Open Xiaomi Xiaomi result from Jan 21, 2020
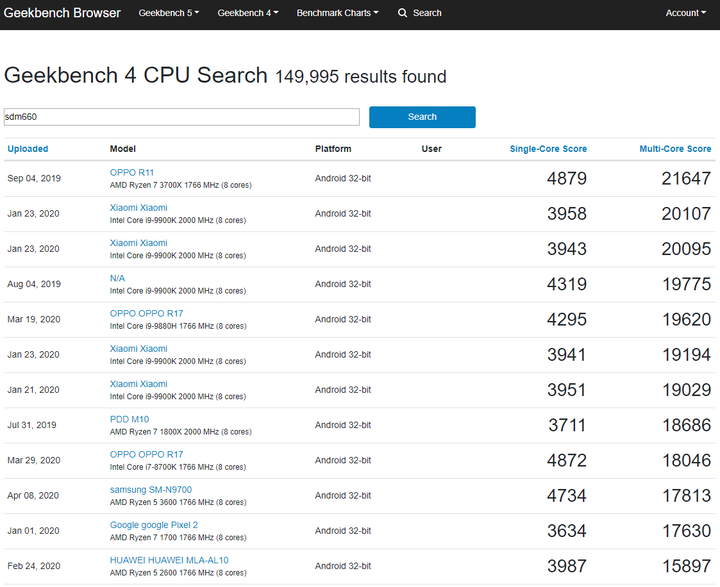Screen dimensions: 720x587 [139, 384]
